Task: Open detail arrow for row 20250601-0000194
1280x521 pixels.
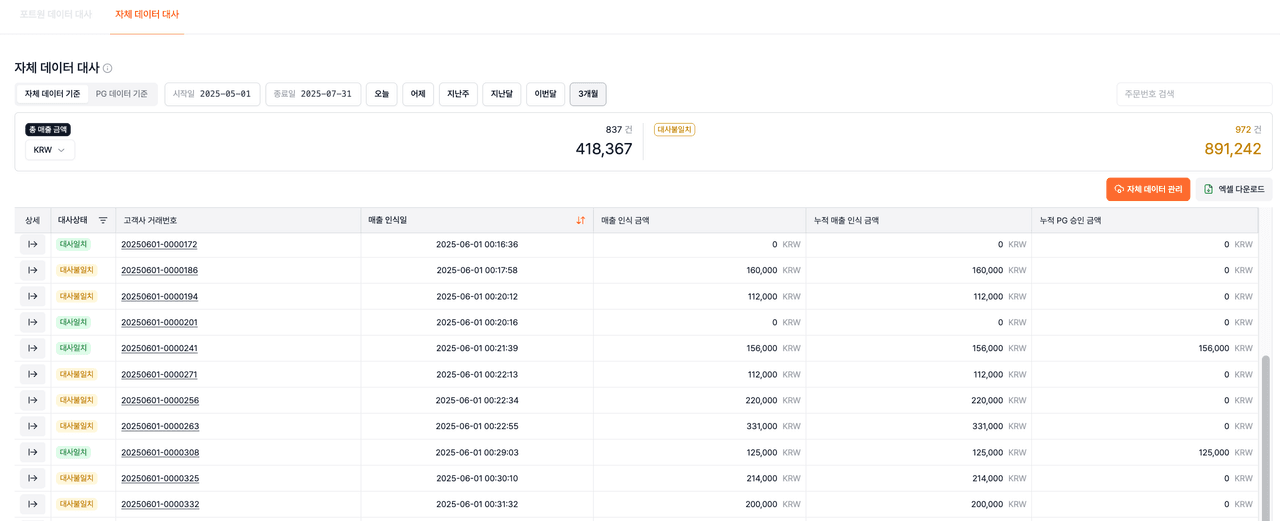Action: point(32,296)
